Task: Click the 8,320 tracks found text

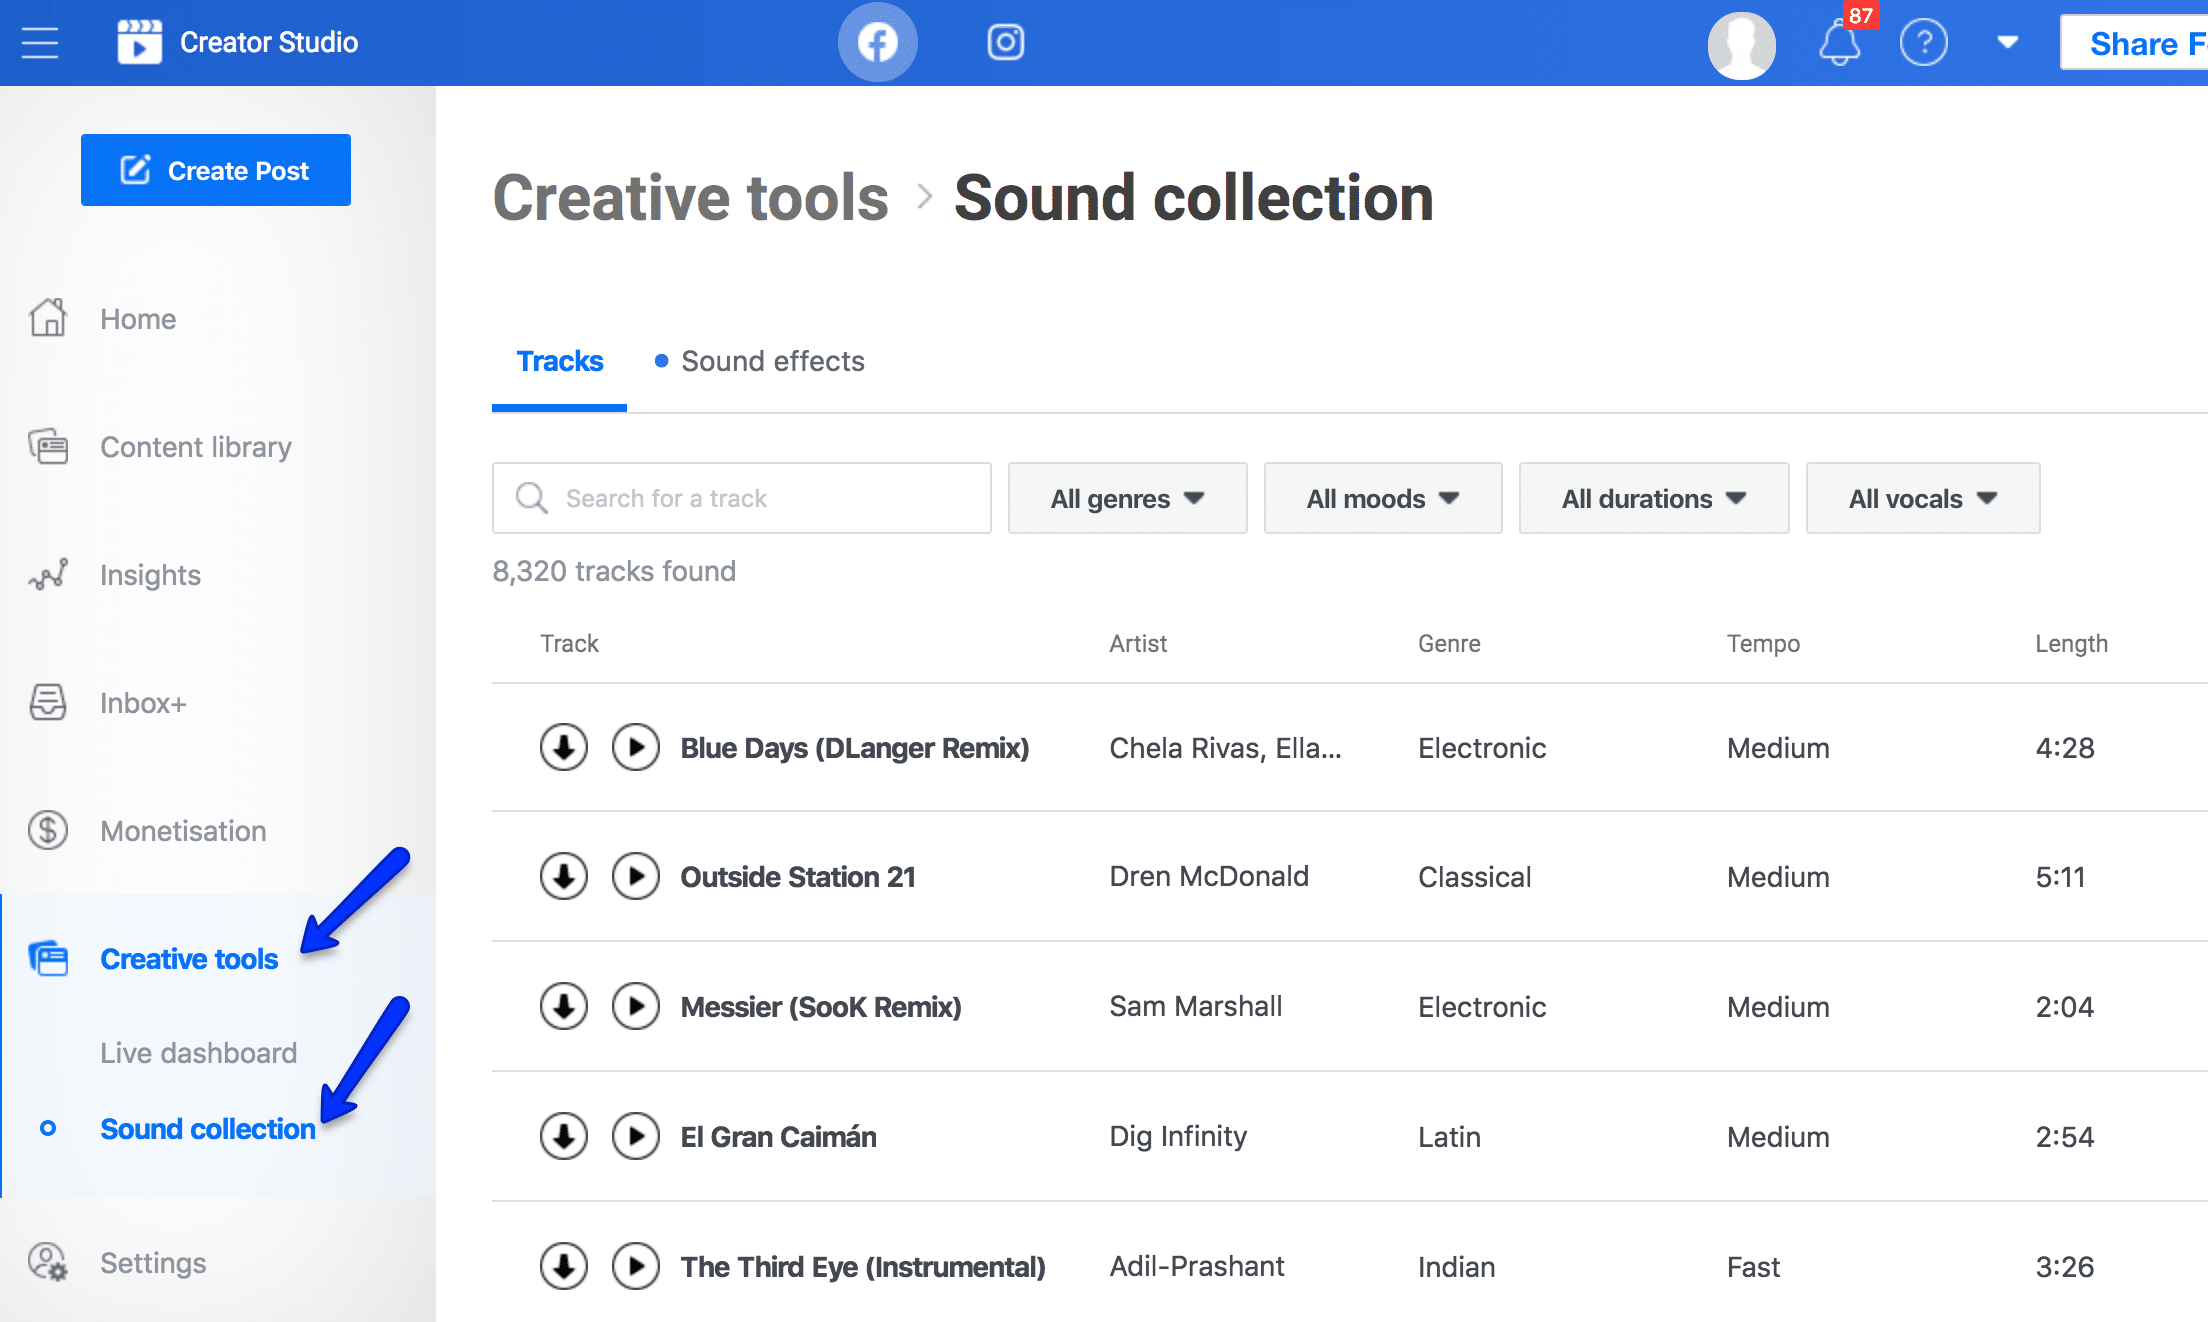Action: click(614, 571)
